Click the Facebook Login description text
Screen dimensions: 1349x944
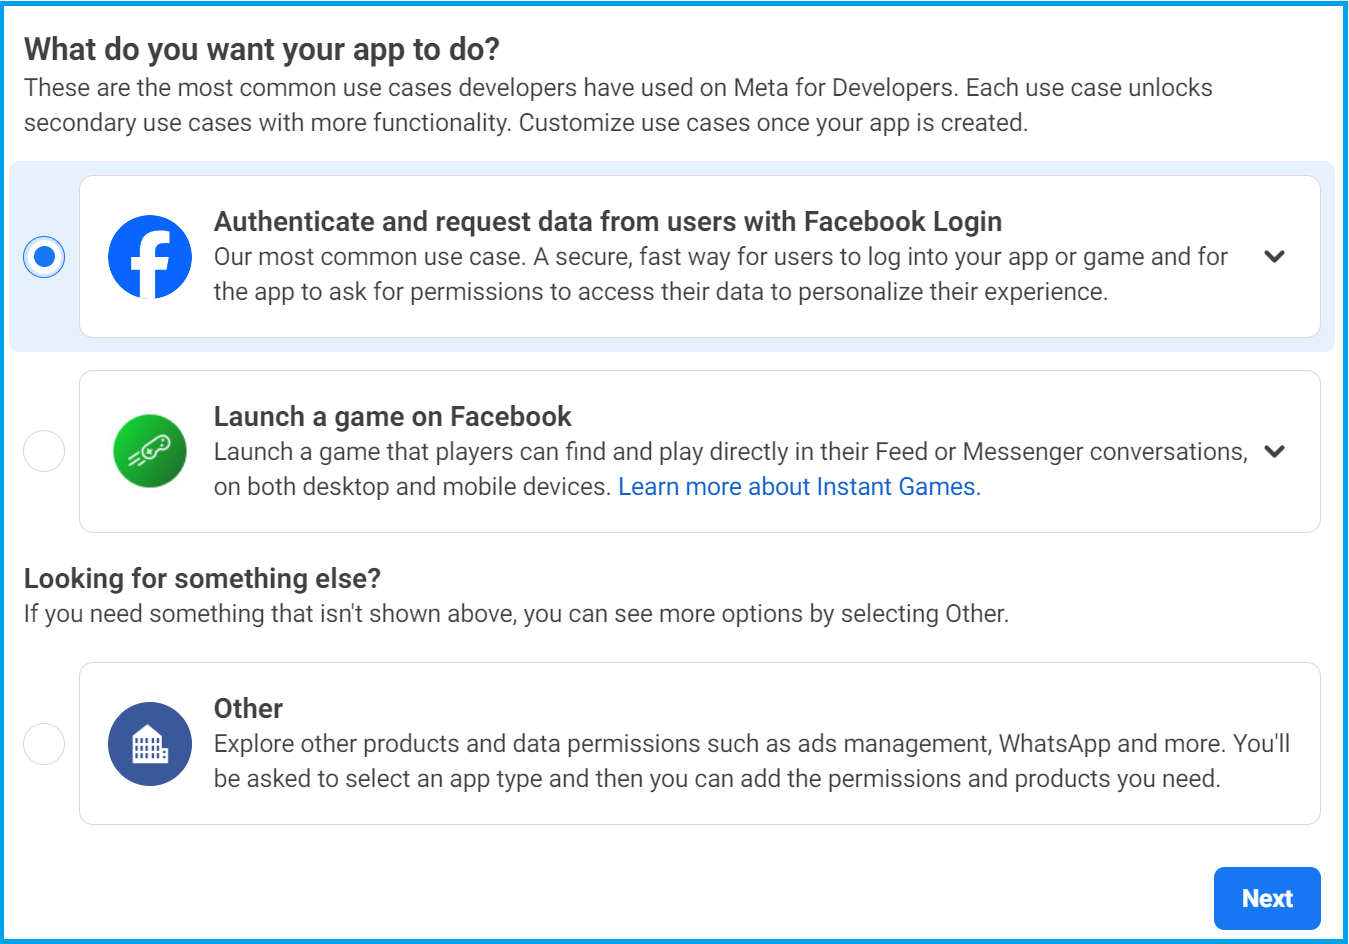(x=721, y=274)
